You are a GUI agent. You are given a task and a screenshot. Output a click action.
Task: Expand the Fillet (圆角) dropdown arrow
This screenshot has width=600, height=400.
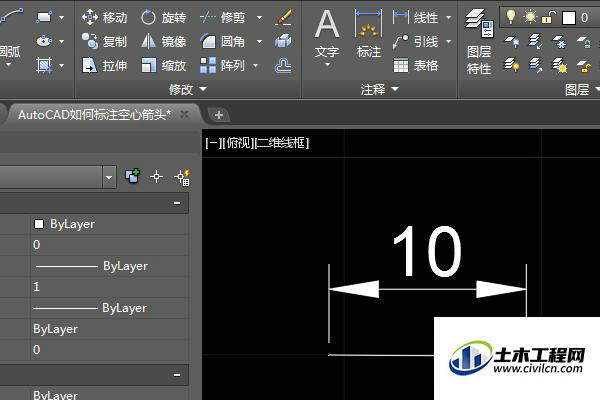point(259,41)
